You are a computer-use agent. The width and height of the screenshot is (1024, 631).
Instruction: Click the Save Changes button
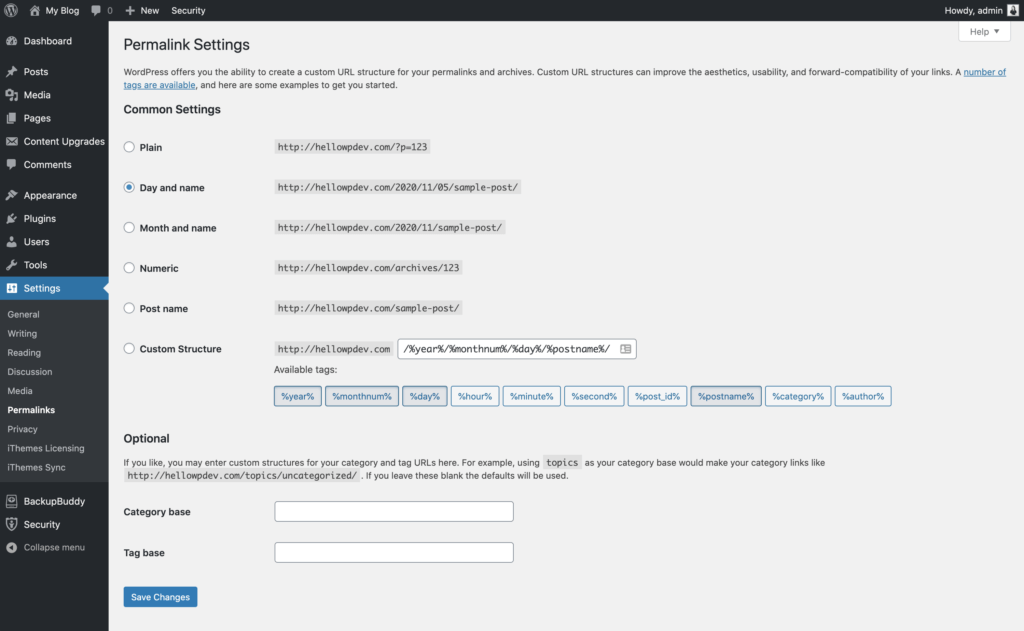pyautogui.click(x=160, y=597)
